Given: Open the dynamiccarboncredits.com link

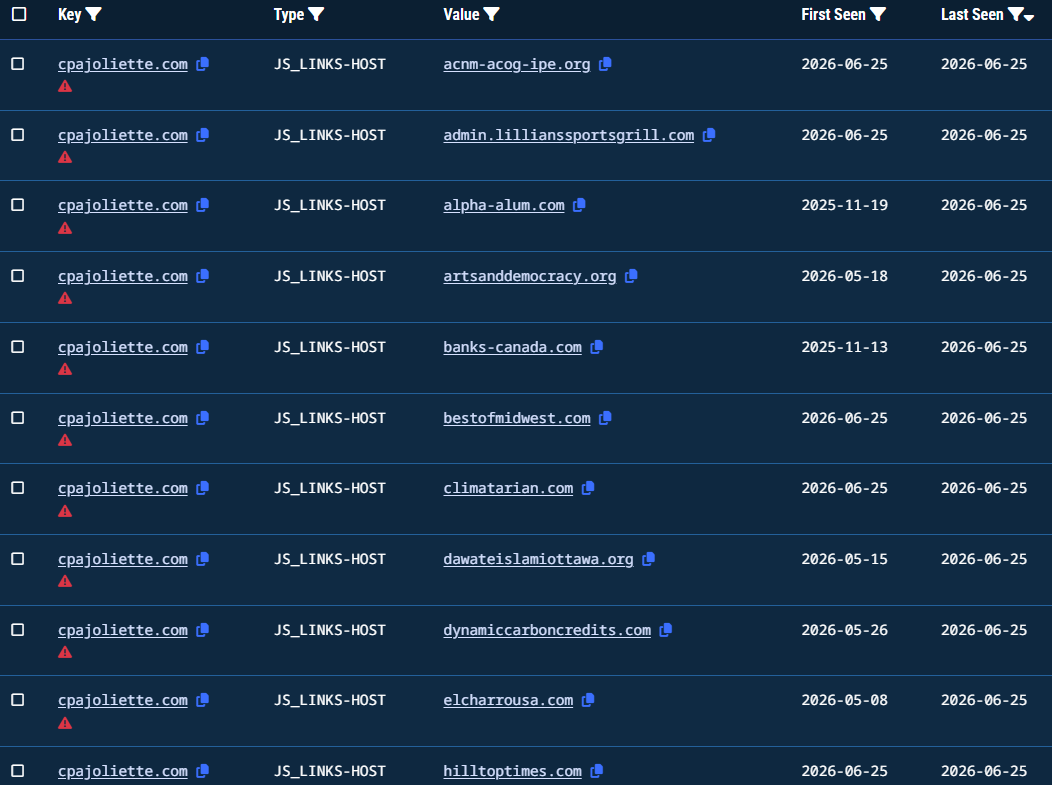Looking at the screenshot, I should pyautogui.click(x=547, y=631).
